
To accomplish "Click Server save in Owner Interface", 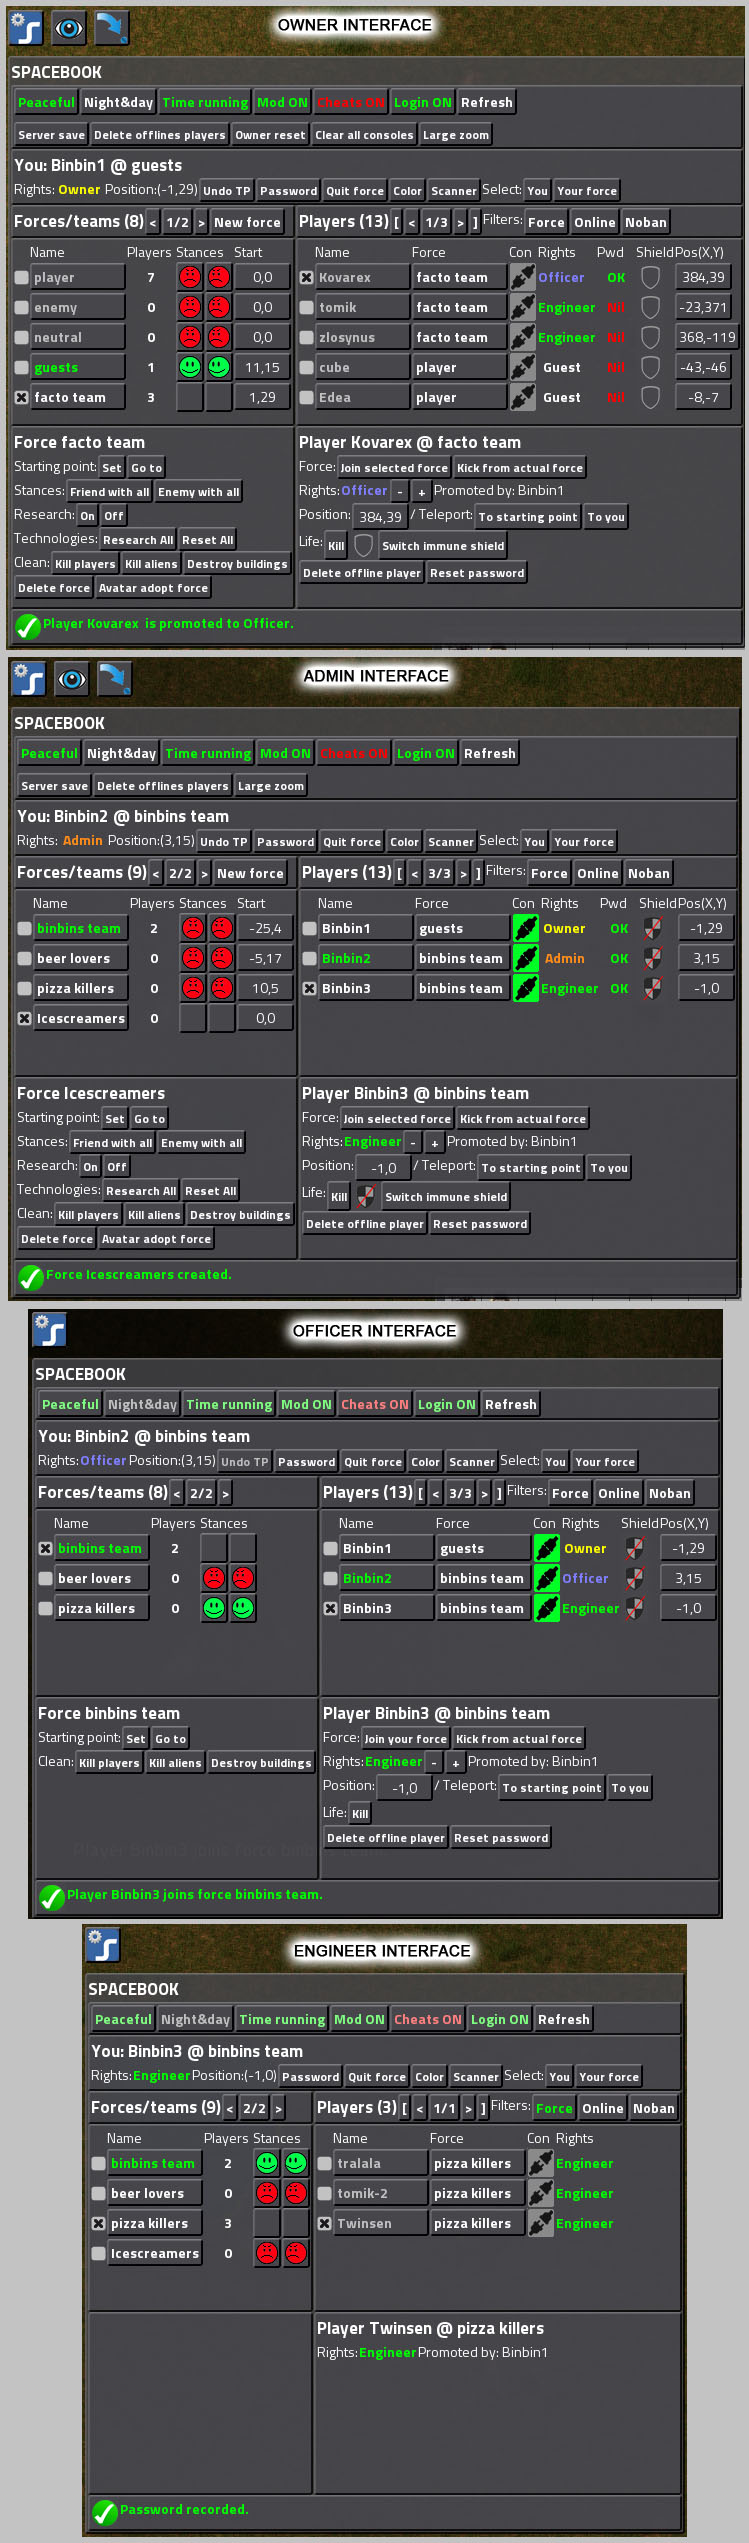I will (x=51, y=135).
